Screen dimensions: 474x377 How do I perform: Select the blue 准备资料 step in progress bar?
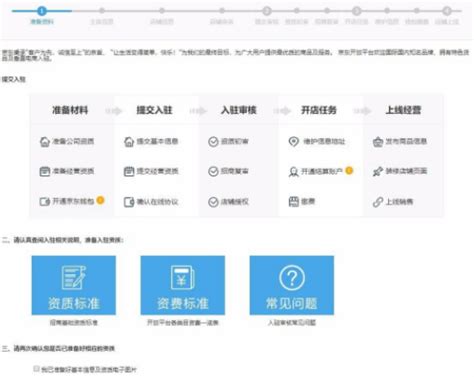(42, 11)
